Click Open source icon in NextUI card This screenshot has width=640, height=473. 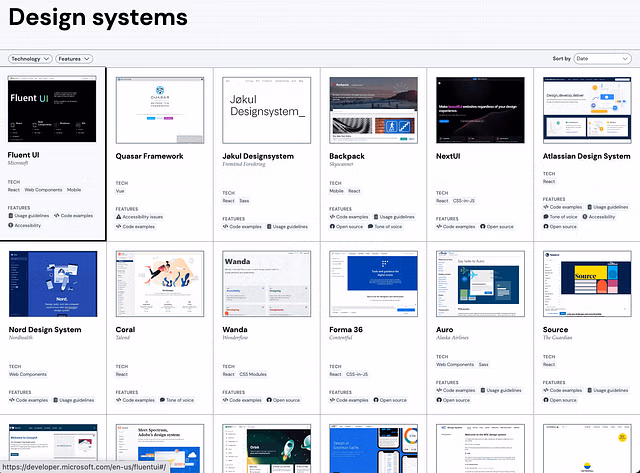483,227
